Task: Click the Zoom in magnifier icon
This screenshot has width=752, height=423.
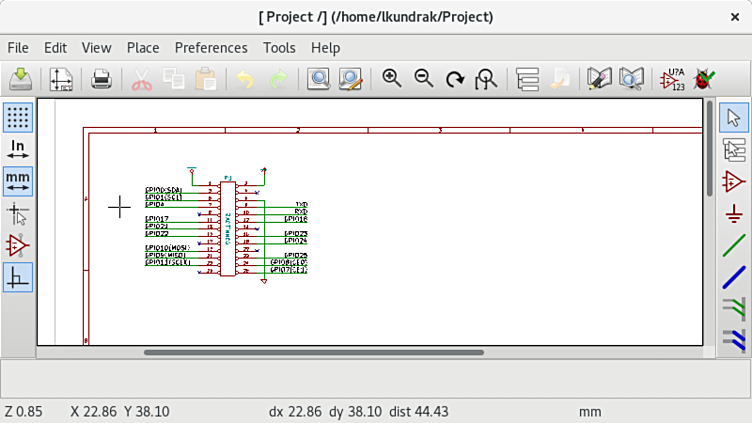Action: (x=392, y=79)
